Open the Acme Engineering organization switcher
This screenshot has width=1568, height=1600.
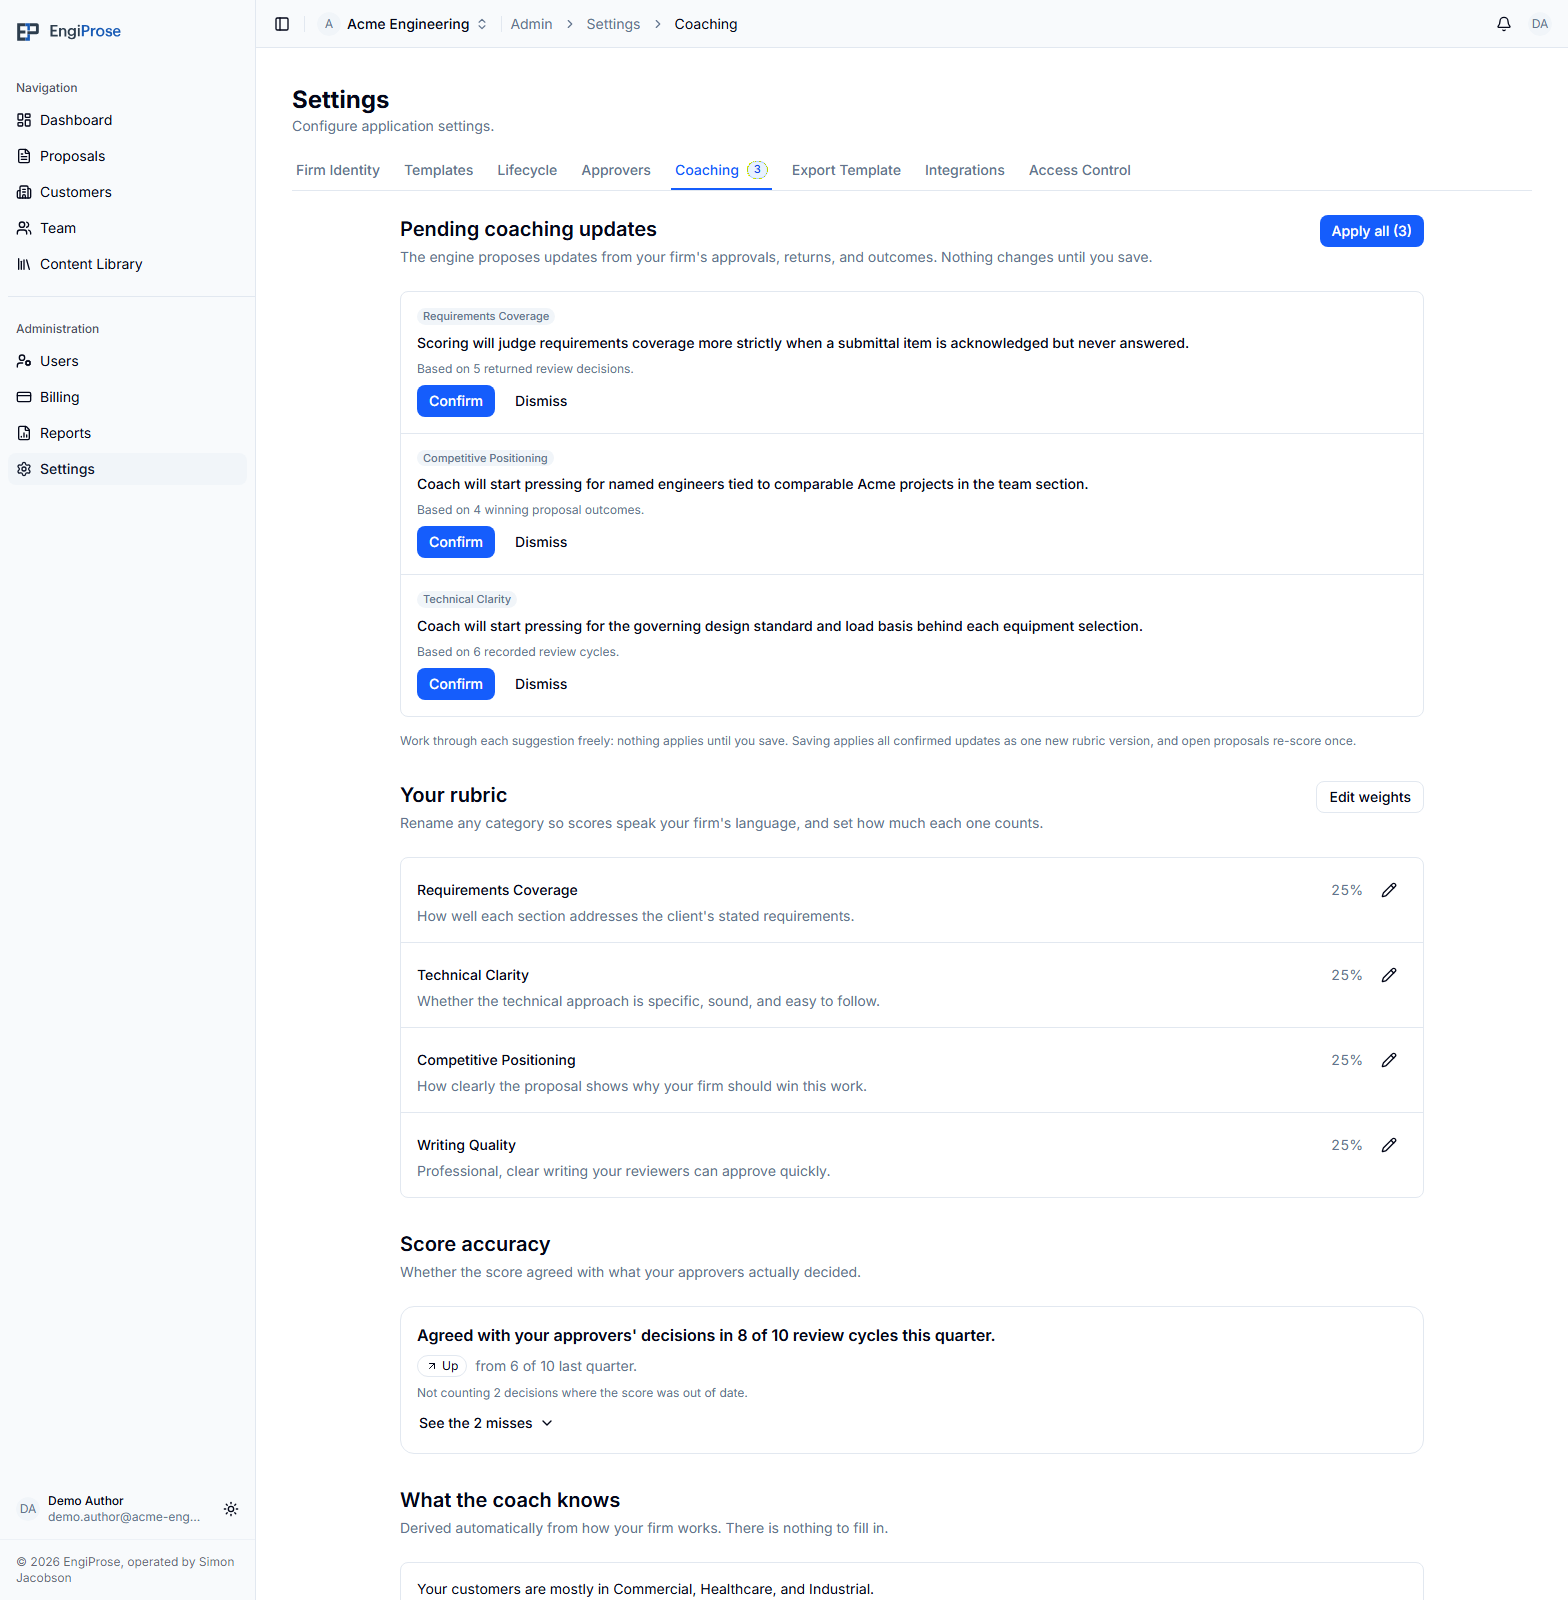coord(404,24)
